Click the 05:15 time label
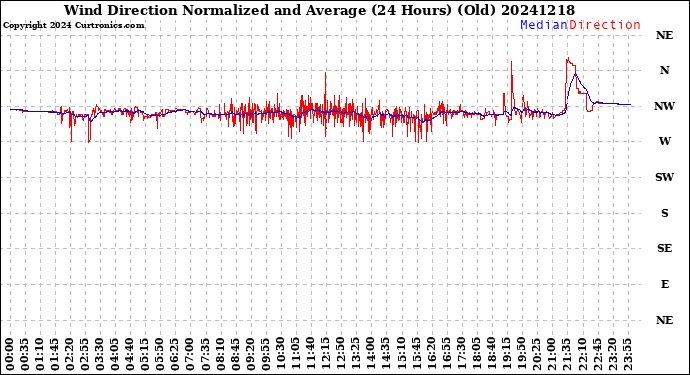Viewport: 690px width, 375px height. 146,355
